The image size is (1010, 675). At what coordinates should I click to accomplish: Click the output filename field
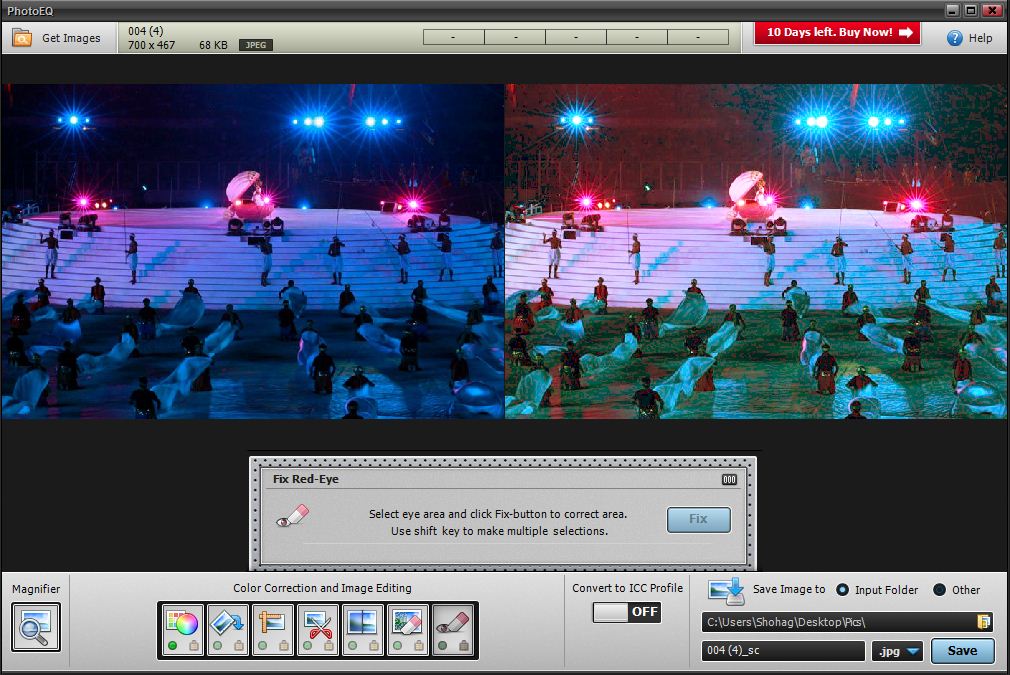783,652
